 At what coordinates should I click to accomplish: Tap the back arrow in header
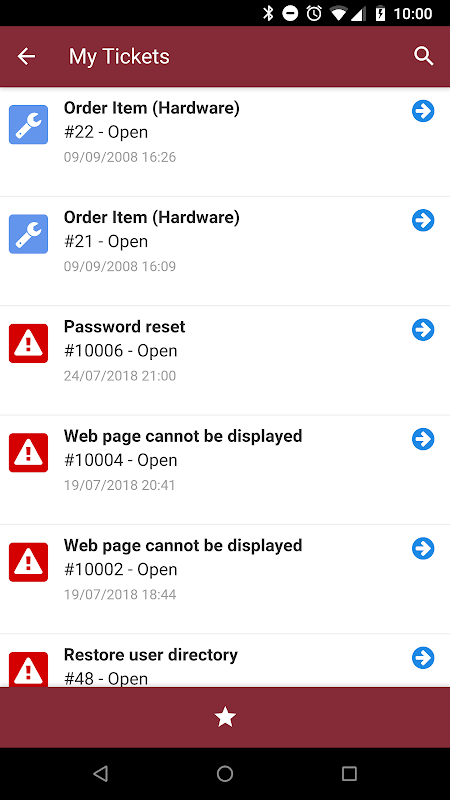[26, 56]
